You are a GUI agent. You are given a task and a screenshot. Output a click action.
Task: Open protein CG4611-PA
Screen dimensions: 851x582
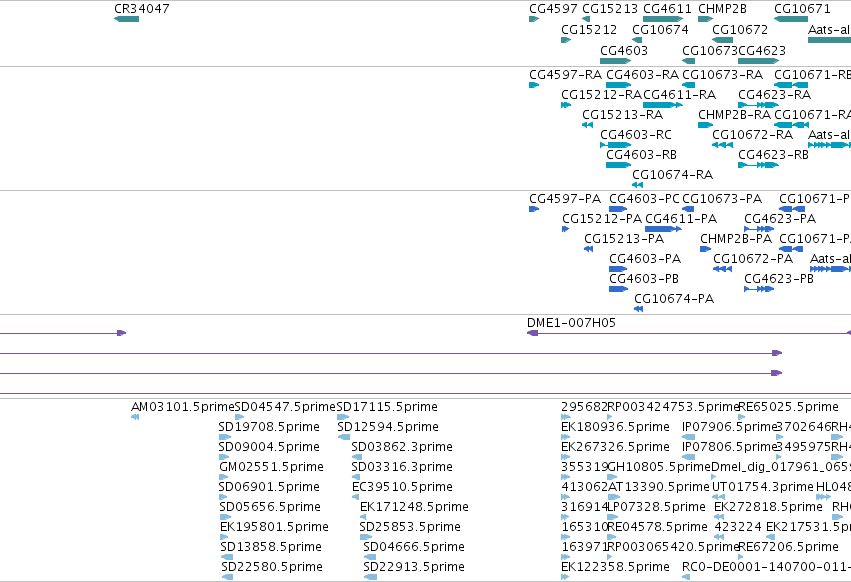pos(681,219)
